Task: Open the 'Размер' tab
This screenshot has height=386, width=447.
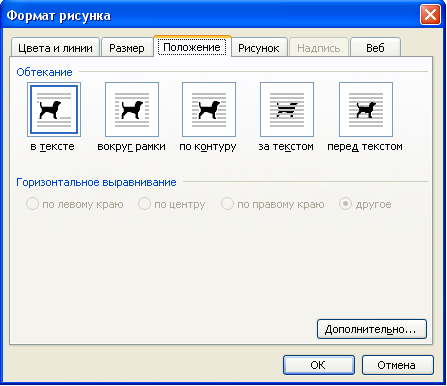Action: 127,47
